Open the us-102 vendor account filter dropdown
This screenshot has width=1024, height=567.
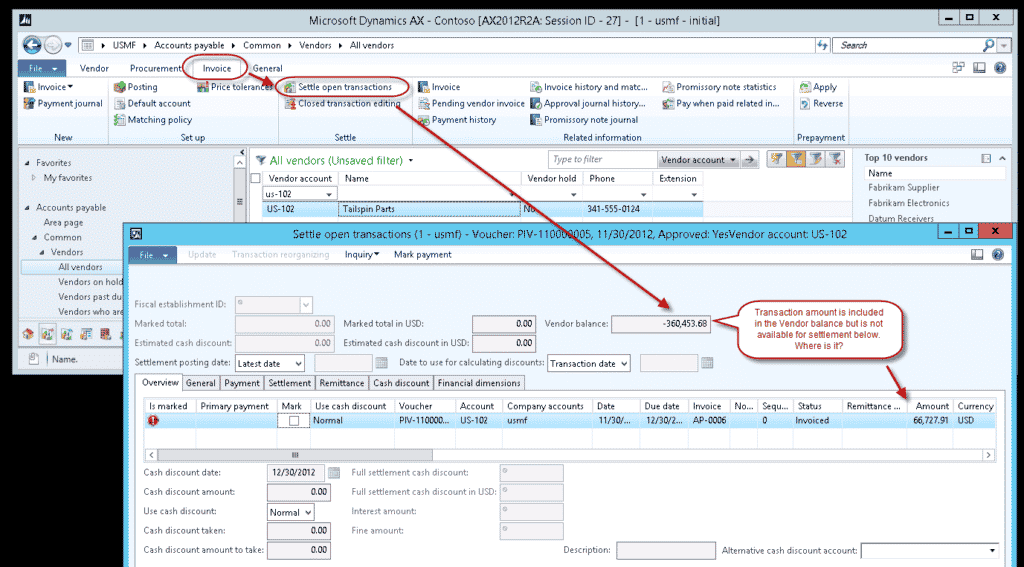point(328,194)
